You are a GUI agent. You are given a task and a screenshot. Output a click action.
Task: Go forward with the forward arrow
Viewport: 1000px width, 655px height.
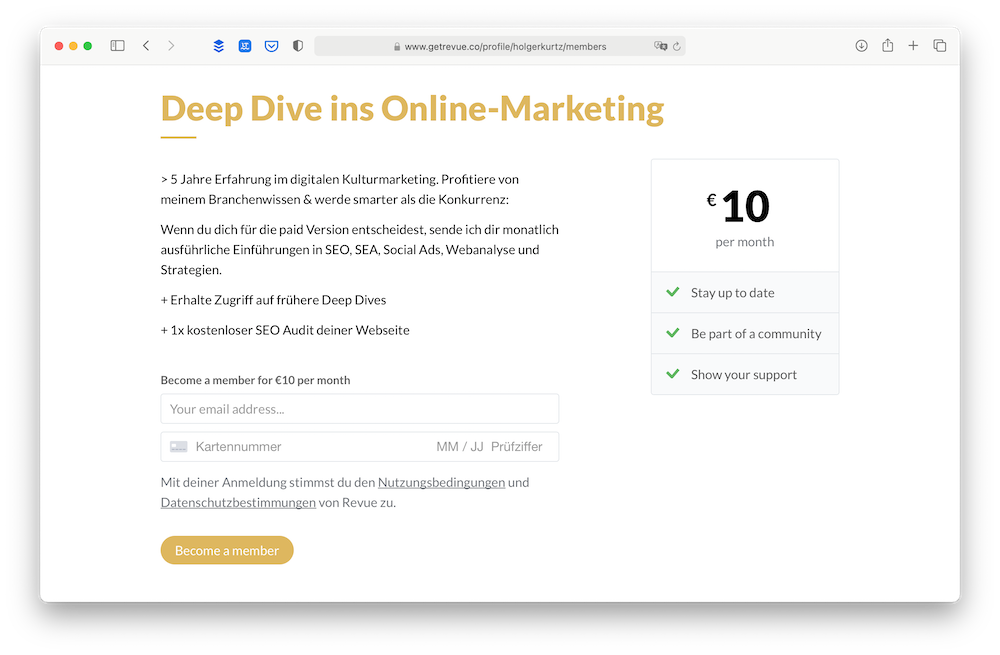coord(171,46)
